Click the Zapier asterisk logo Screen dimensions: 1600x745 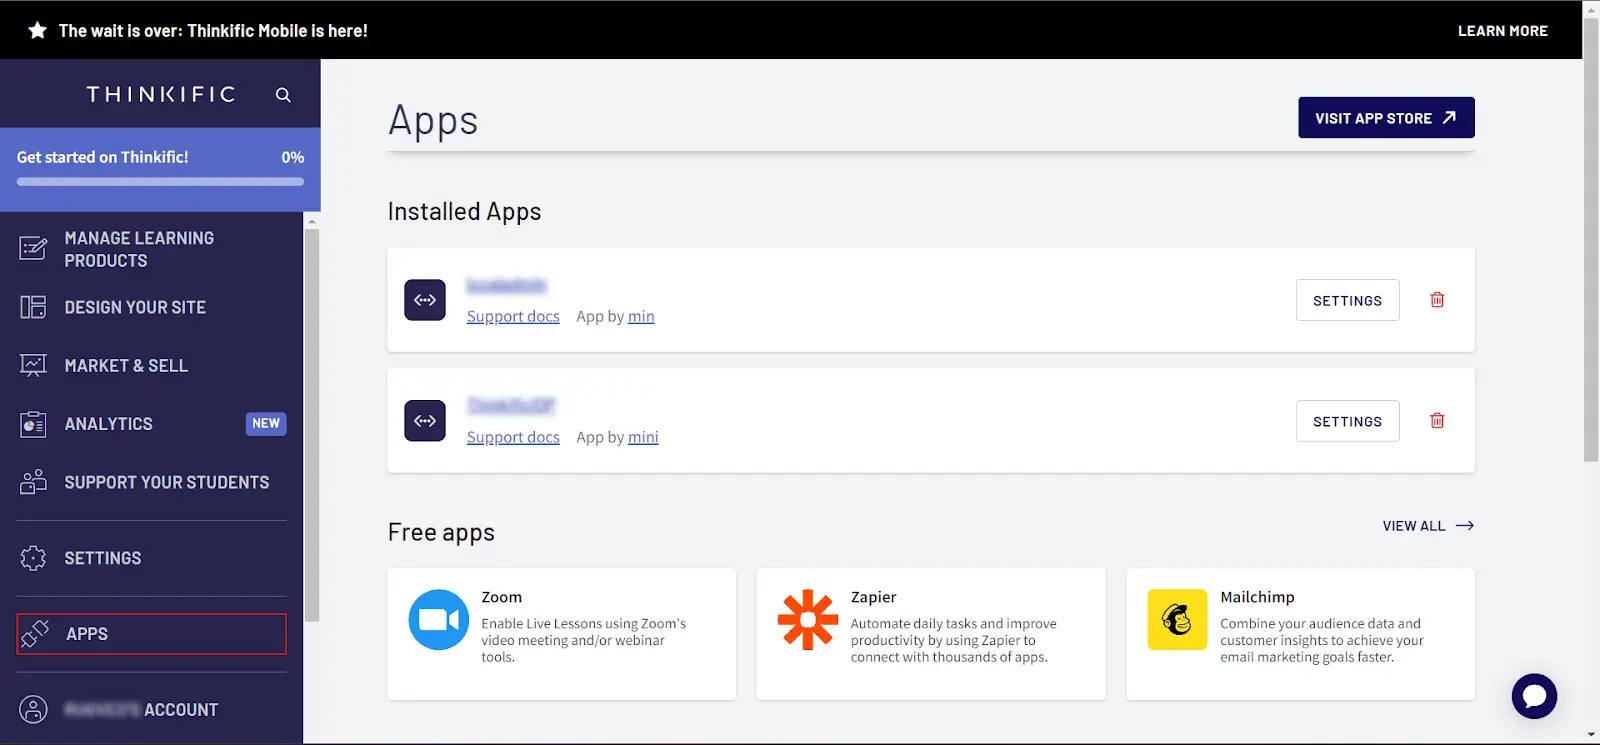coord(808,620)
